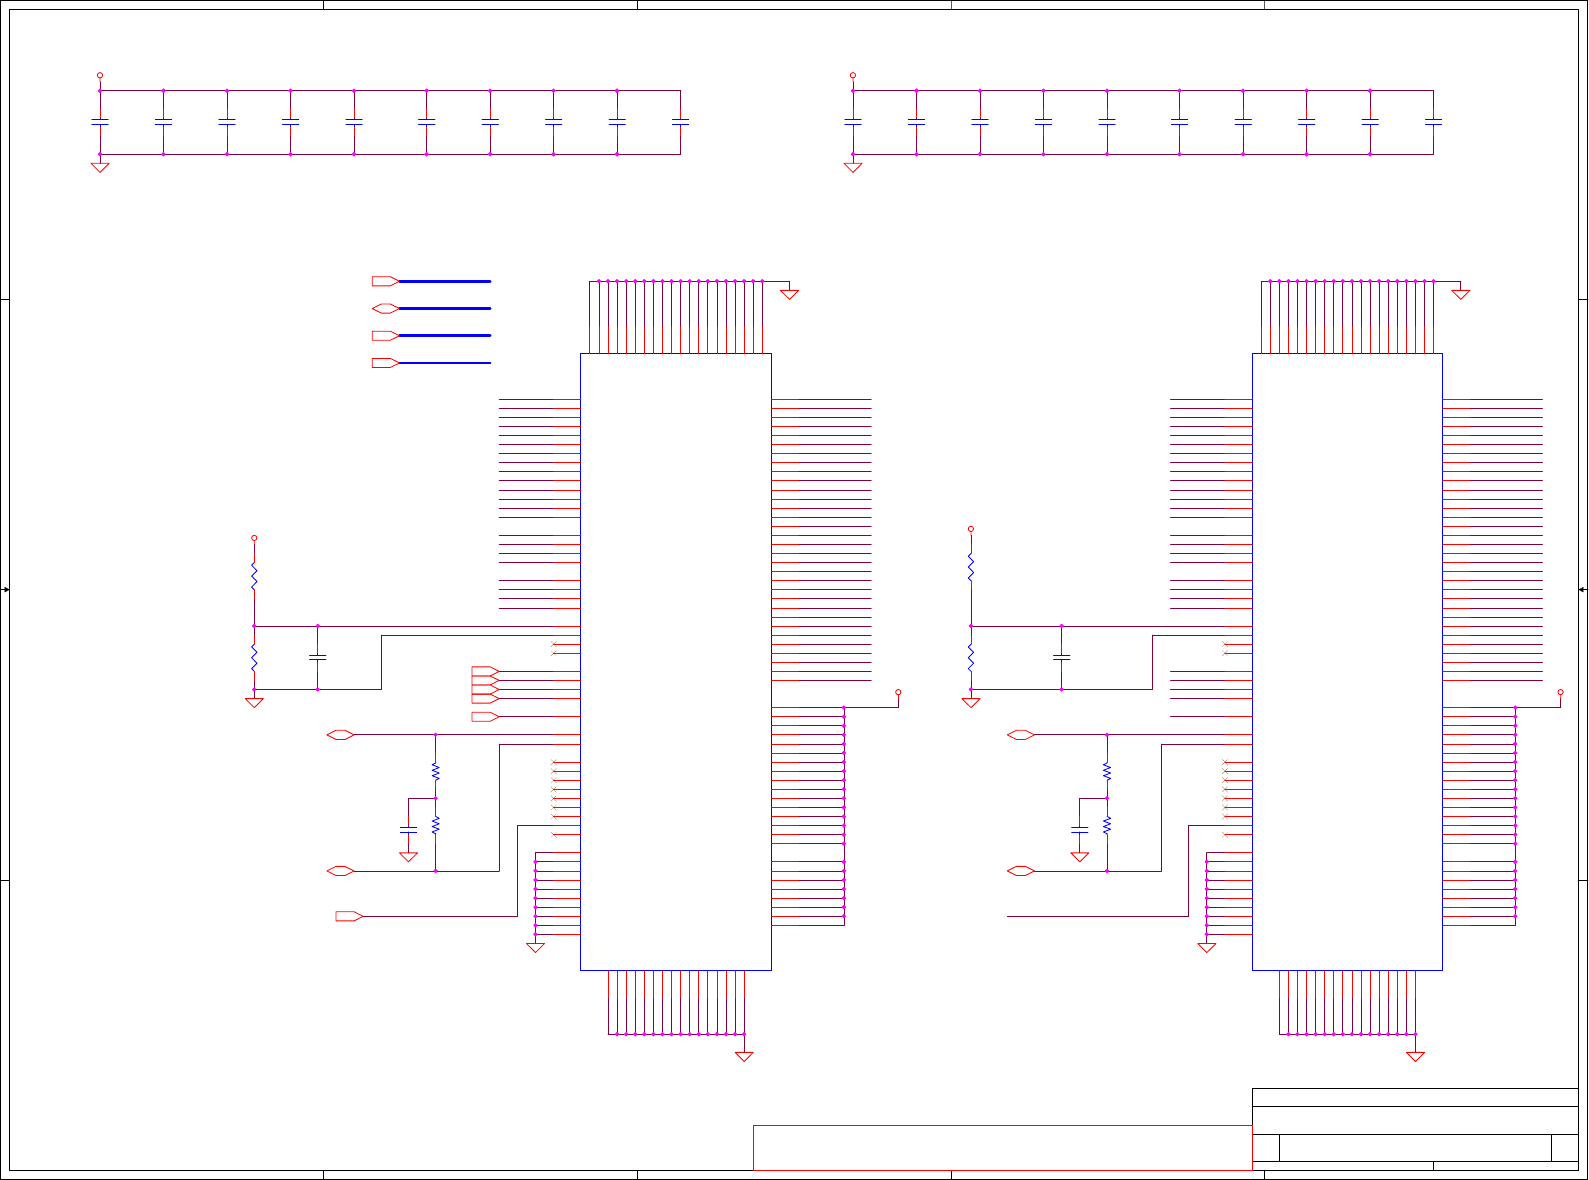The image size is (1589, 1180).
Task: Select power symbol above right capacitor bank
Action: [853, 75]
